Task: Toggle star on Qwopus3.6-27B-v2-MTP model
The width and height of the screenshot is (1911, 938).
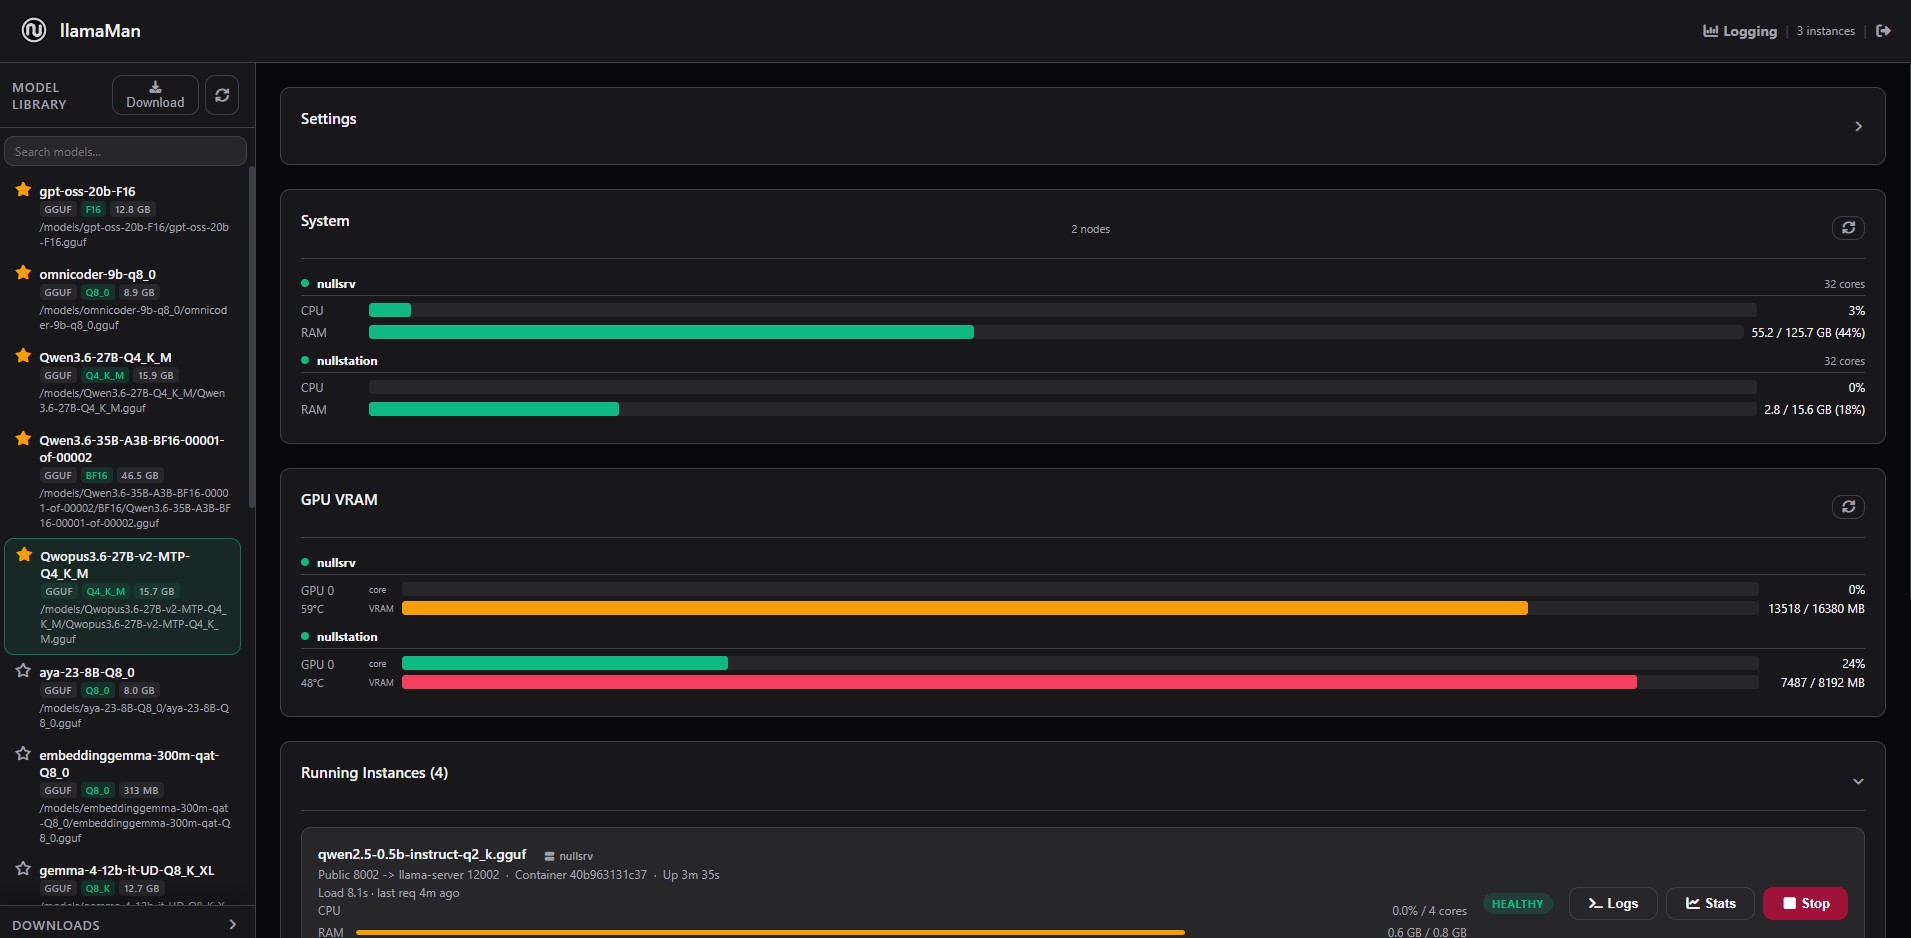Action: (x=24, y=555)
